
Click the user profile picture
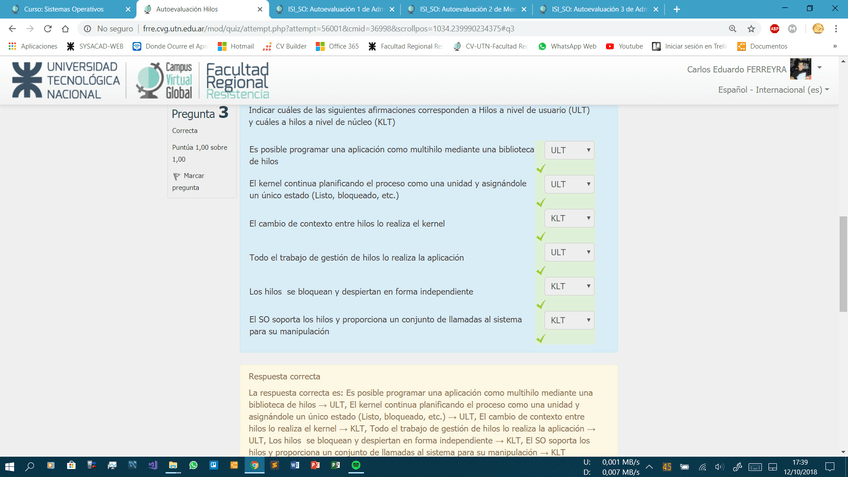coord(800,69)
